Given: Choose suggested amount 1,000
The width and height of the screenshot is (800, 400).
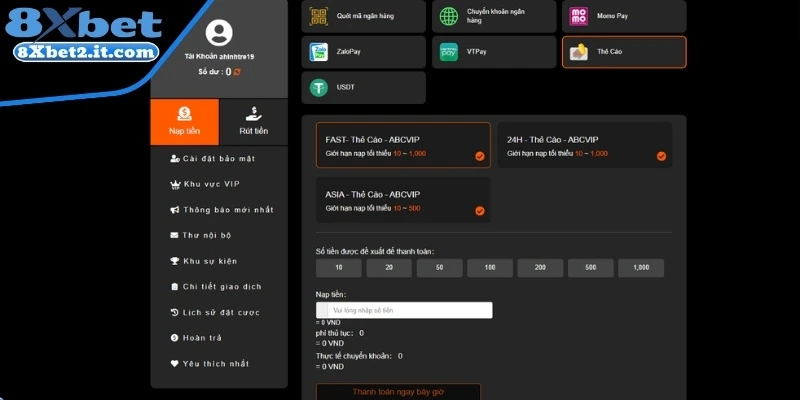Looking at the screenshot, I should (x=641, y=268).
